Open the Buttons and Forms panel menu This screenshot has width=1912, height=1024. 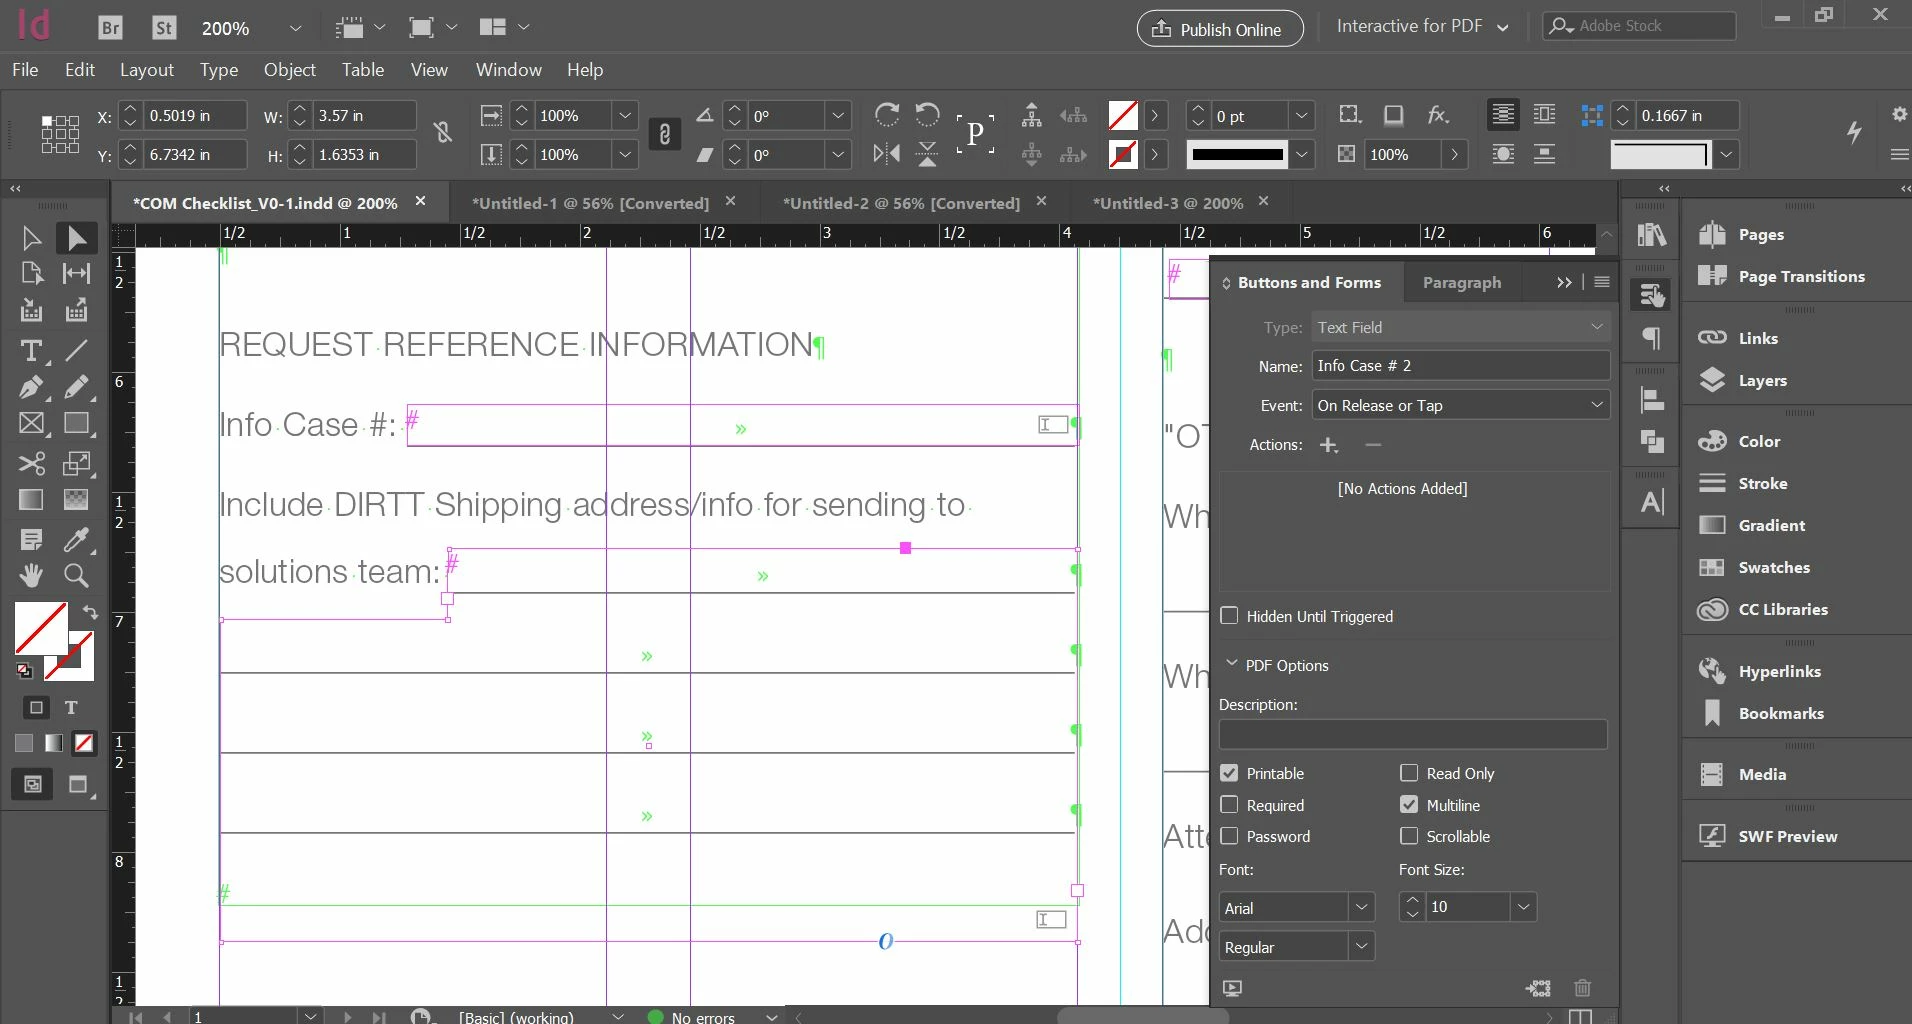(1601, 282)
